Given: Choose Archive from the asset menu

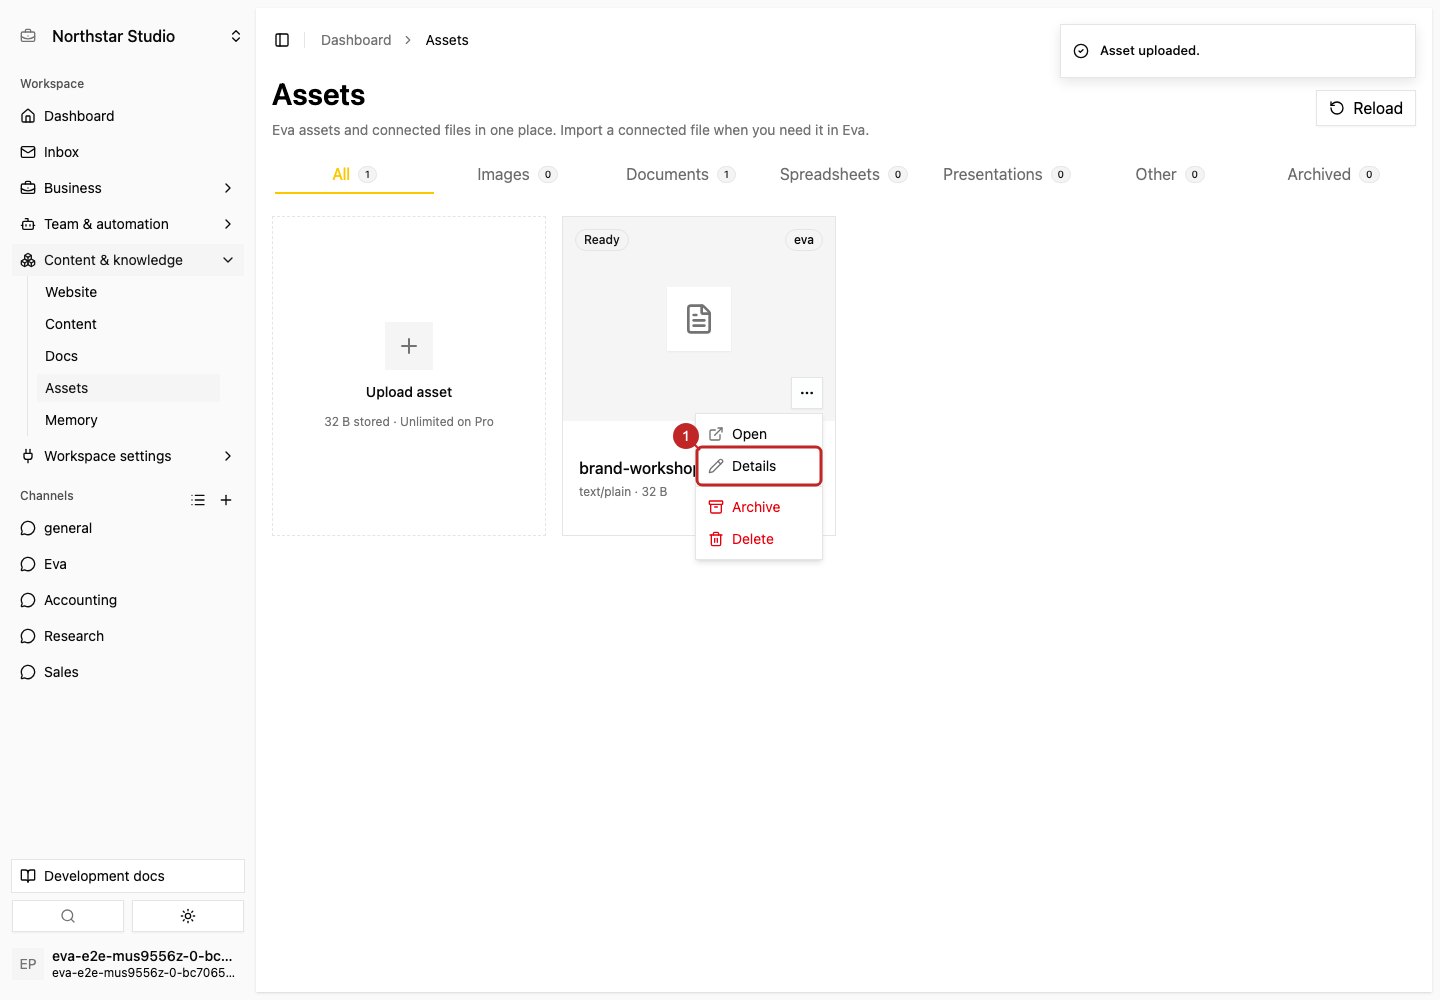Looking at the screenshot, I should [759, 507].
